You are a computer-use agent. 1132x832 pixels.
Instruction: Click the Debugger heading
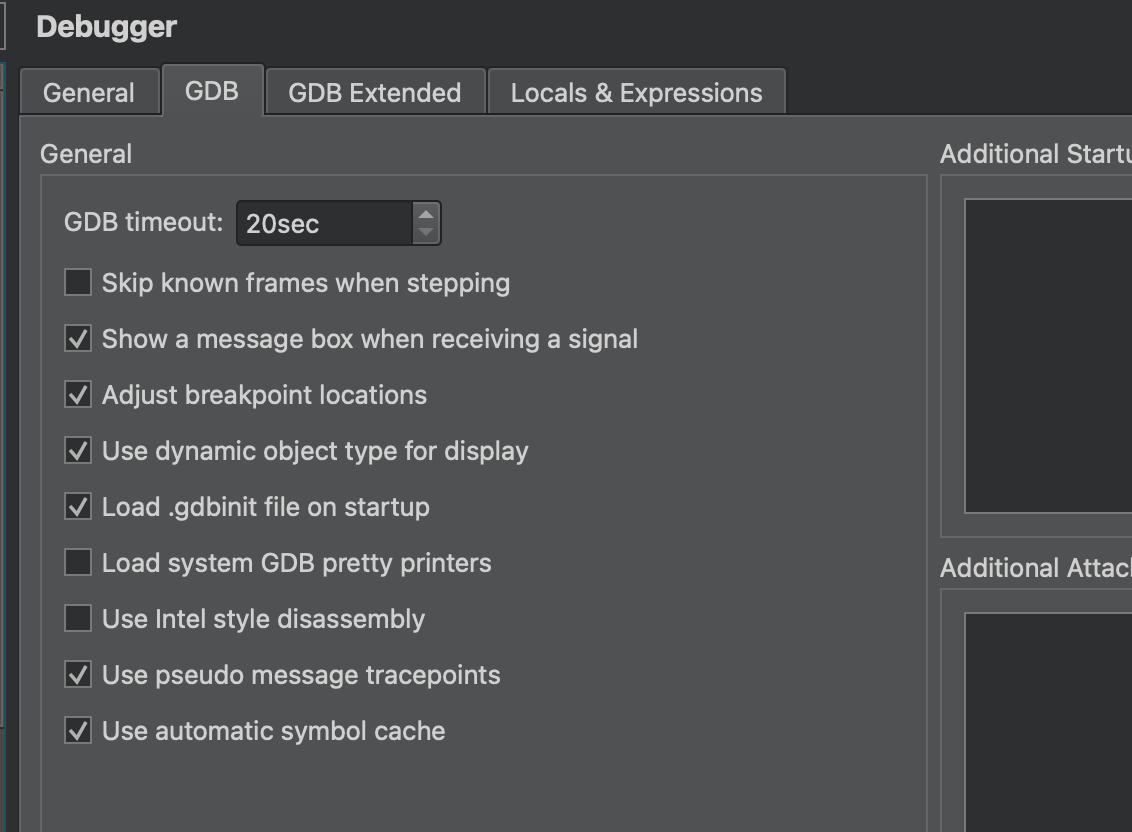tap(107, 27)
